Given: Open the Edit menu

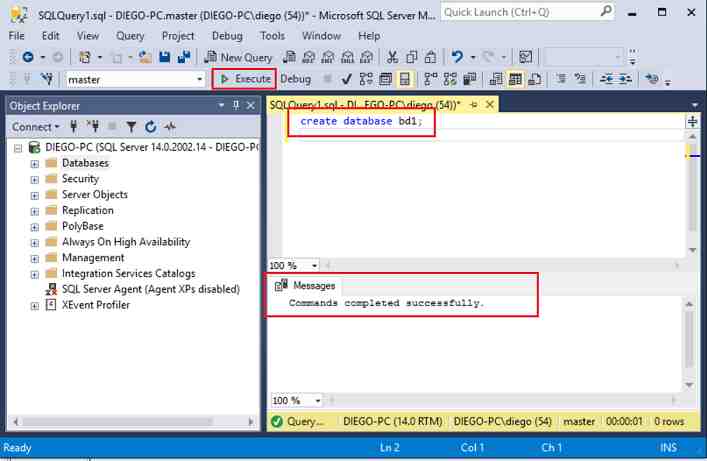Looking at the screenshot, I should click(x=50, y=36).
